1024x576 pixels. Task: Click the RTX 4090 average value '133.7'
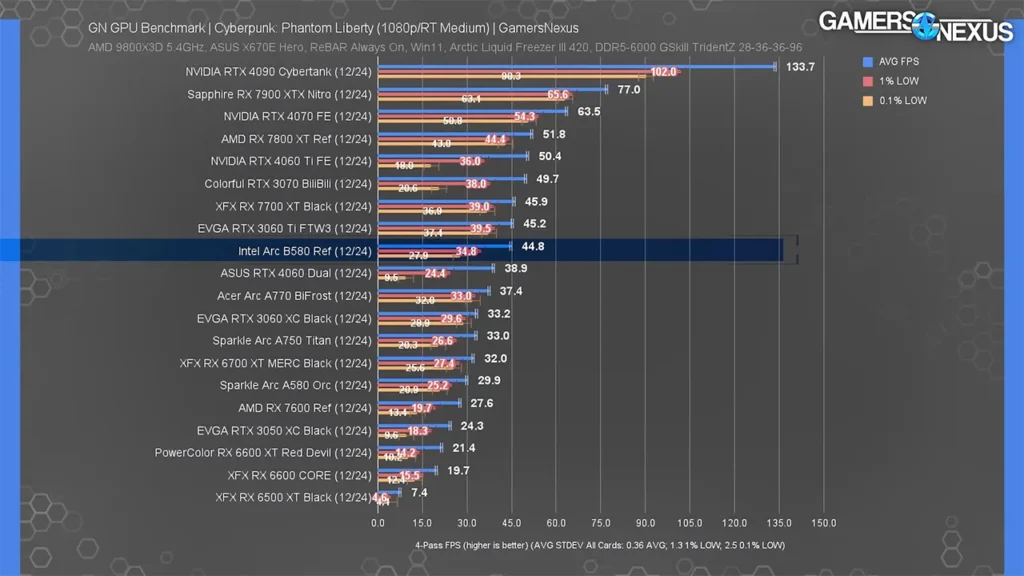pyautogui.click(x=800, y=67)
